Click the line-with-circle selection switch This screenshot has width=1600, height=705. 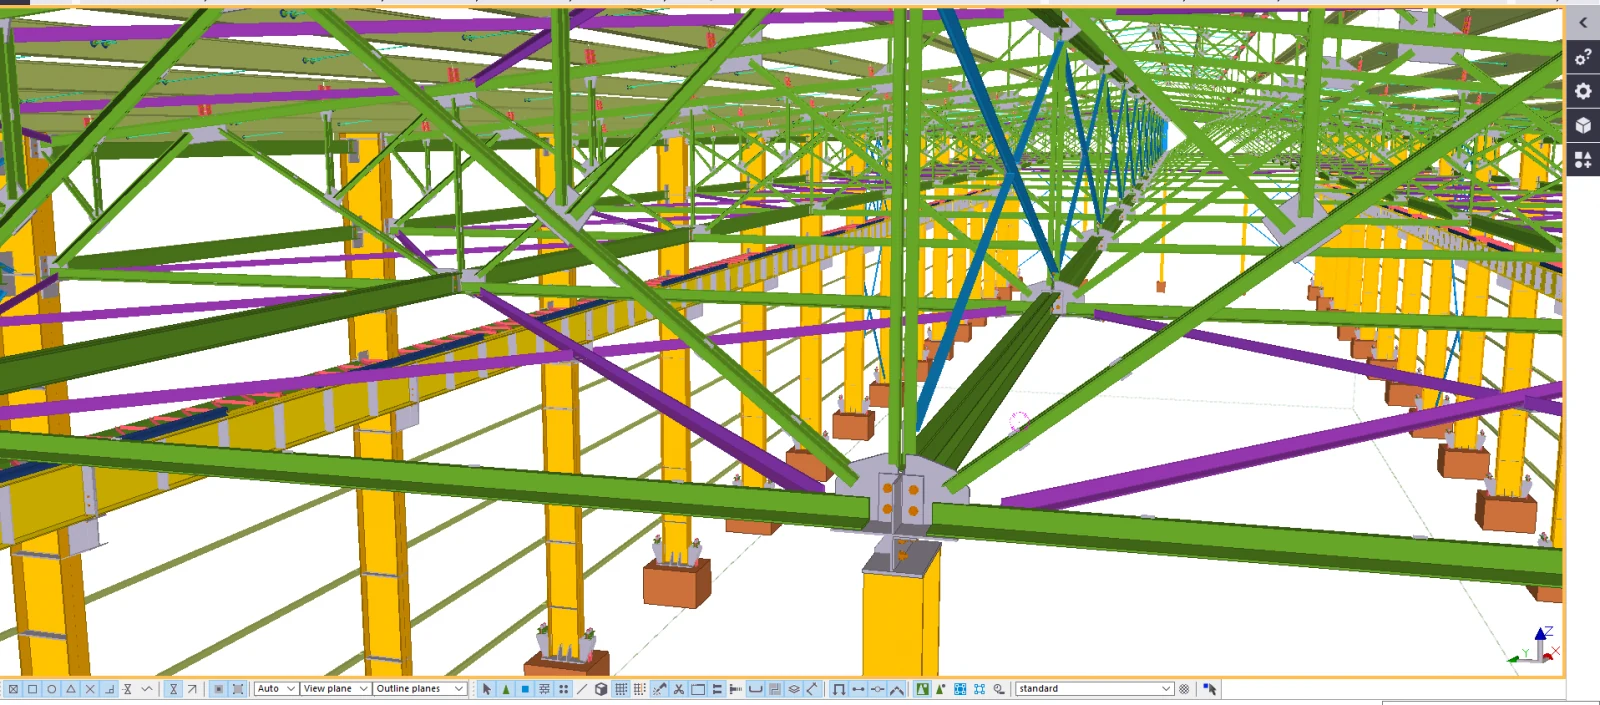pos(878,689)
